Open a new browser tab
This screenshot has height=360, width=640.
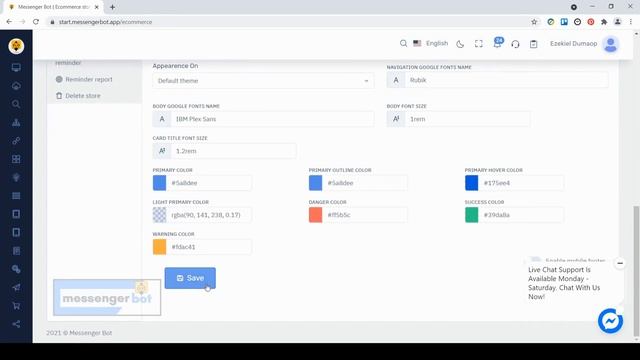[x=112, y=7]
